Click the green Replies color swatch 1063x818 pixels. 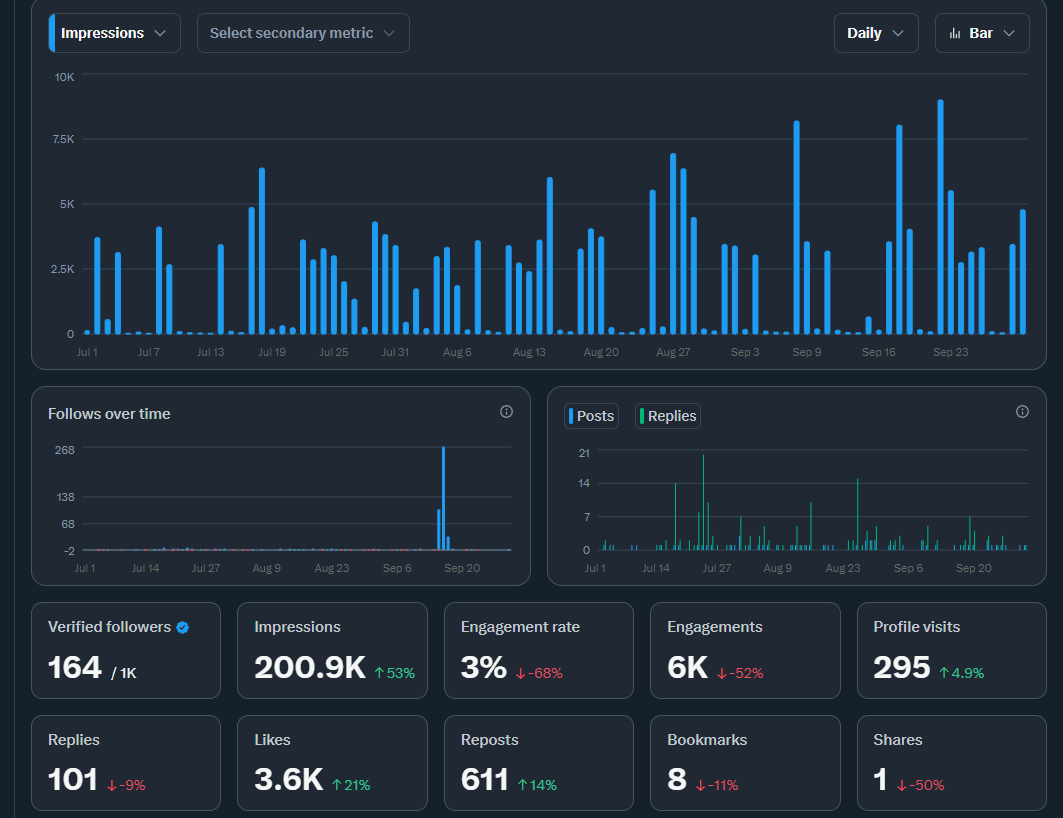[642, 416]
